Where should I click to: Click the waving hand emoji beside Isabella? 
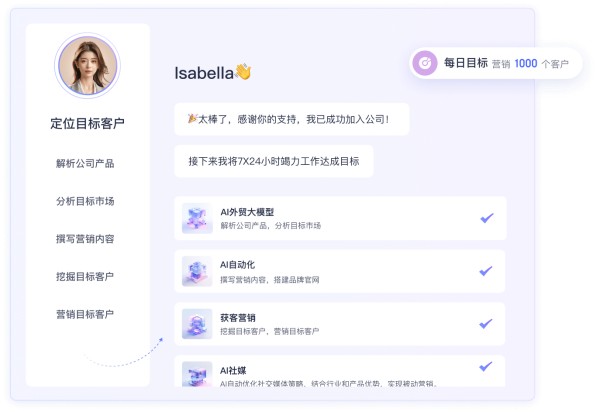[x=243, y=72]
